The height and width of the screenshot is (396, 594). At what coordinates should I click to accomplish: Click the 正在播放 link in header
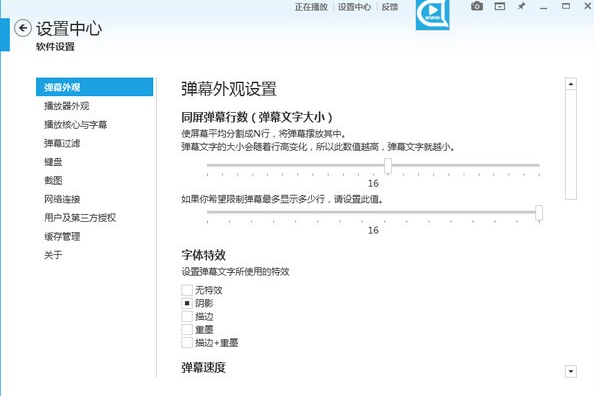[311, 7]
